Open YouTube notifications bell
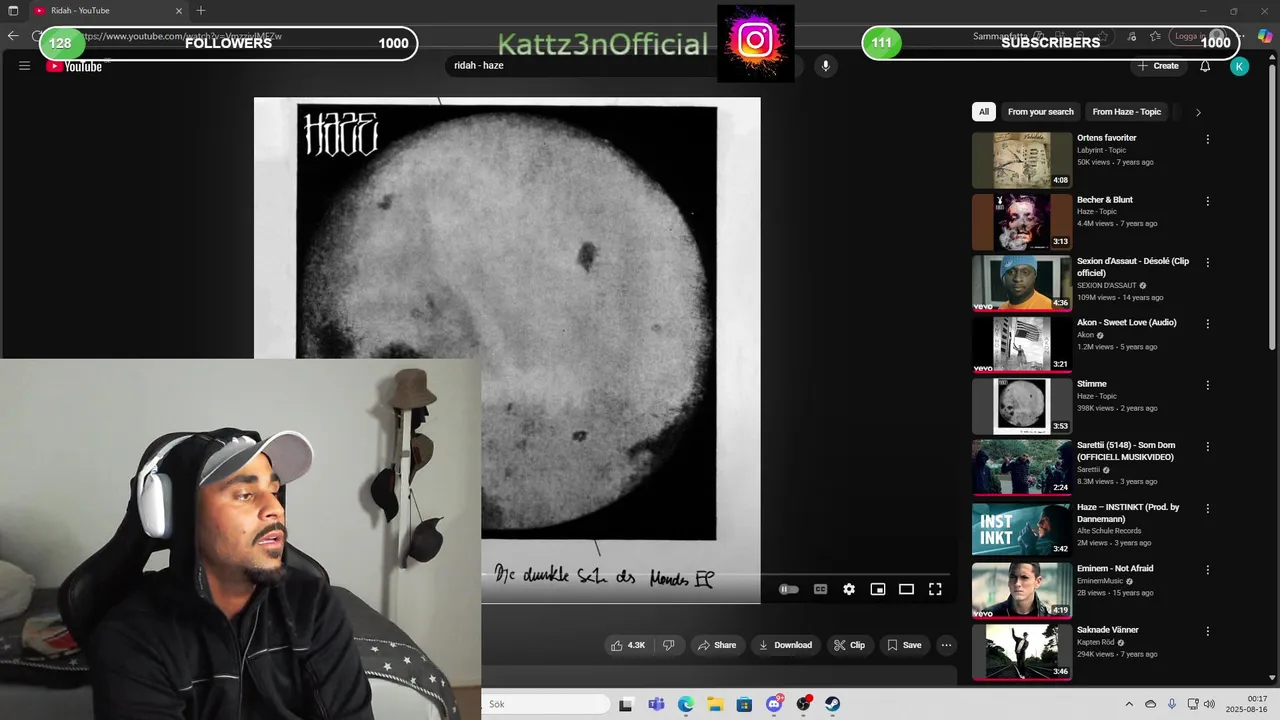1280x720 pixels. point(1205,66)
